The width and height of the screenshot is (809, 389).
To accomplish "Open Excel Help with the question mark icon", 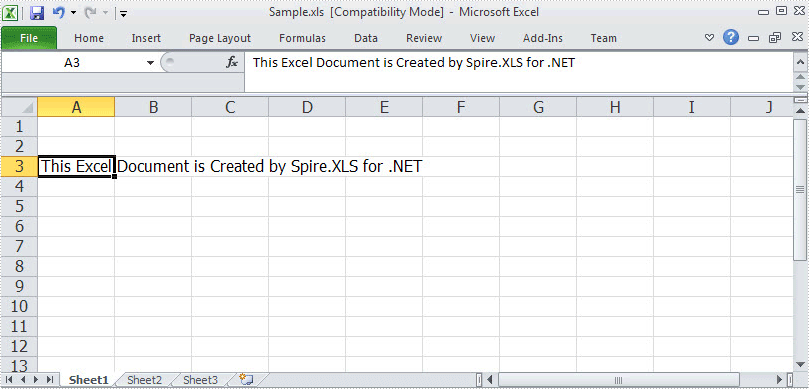I will coord(731,37).
